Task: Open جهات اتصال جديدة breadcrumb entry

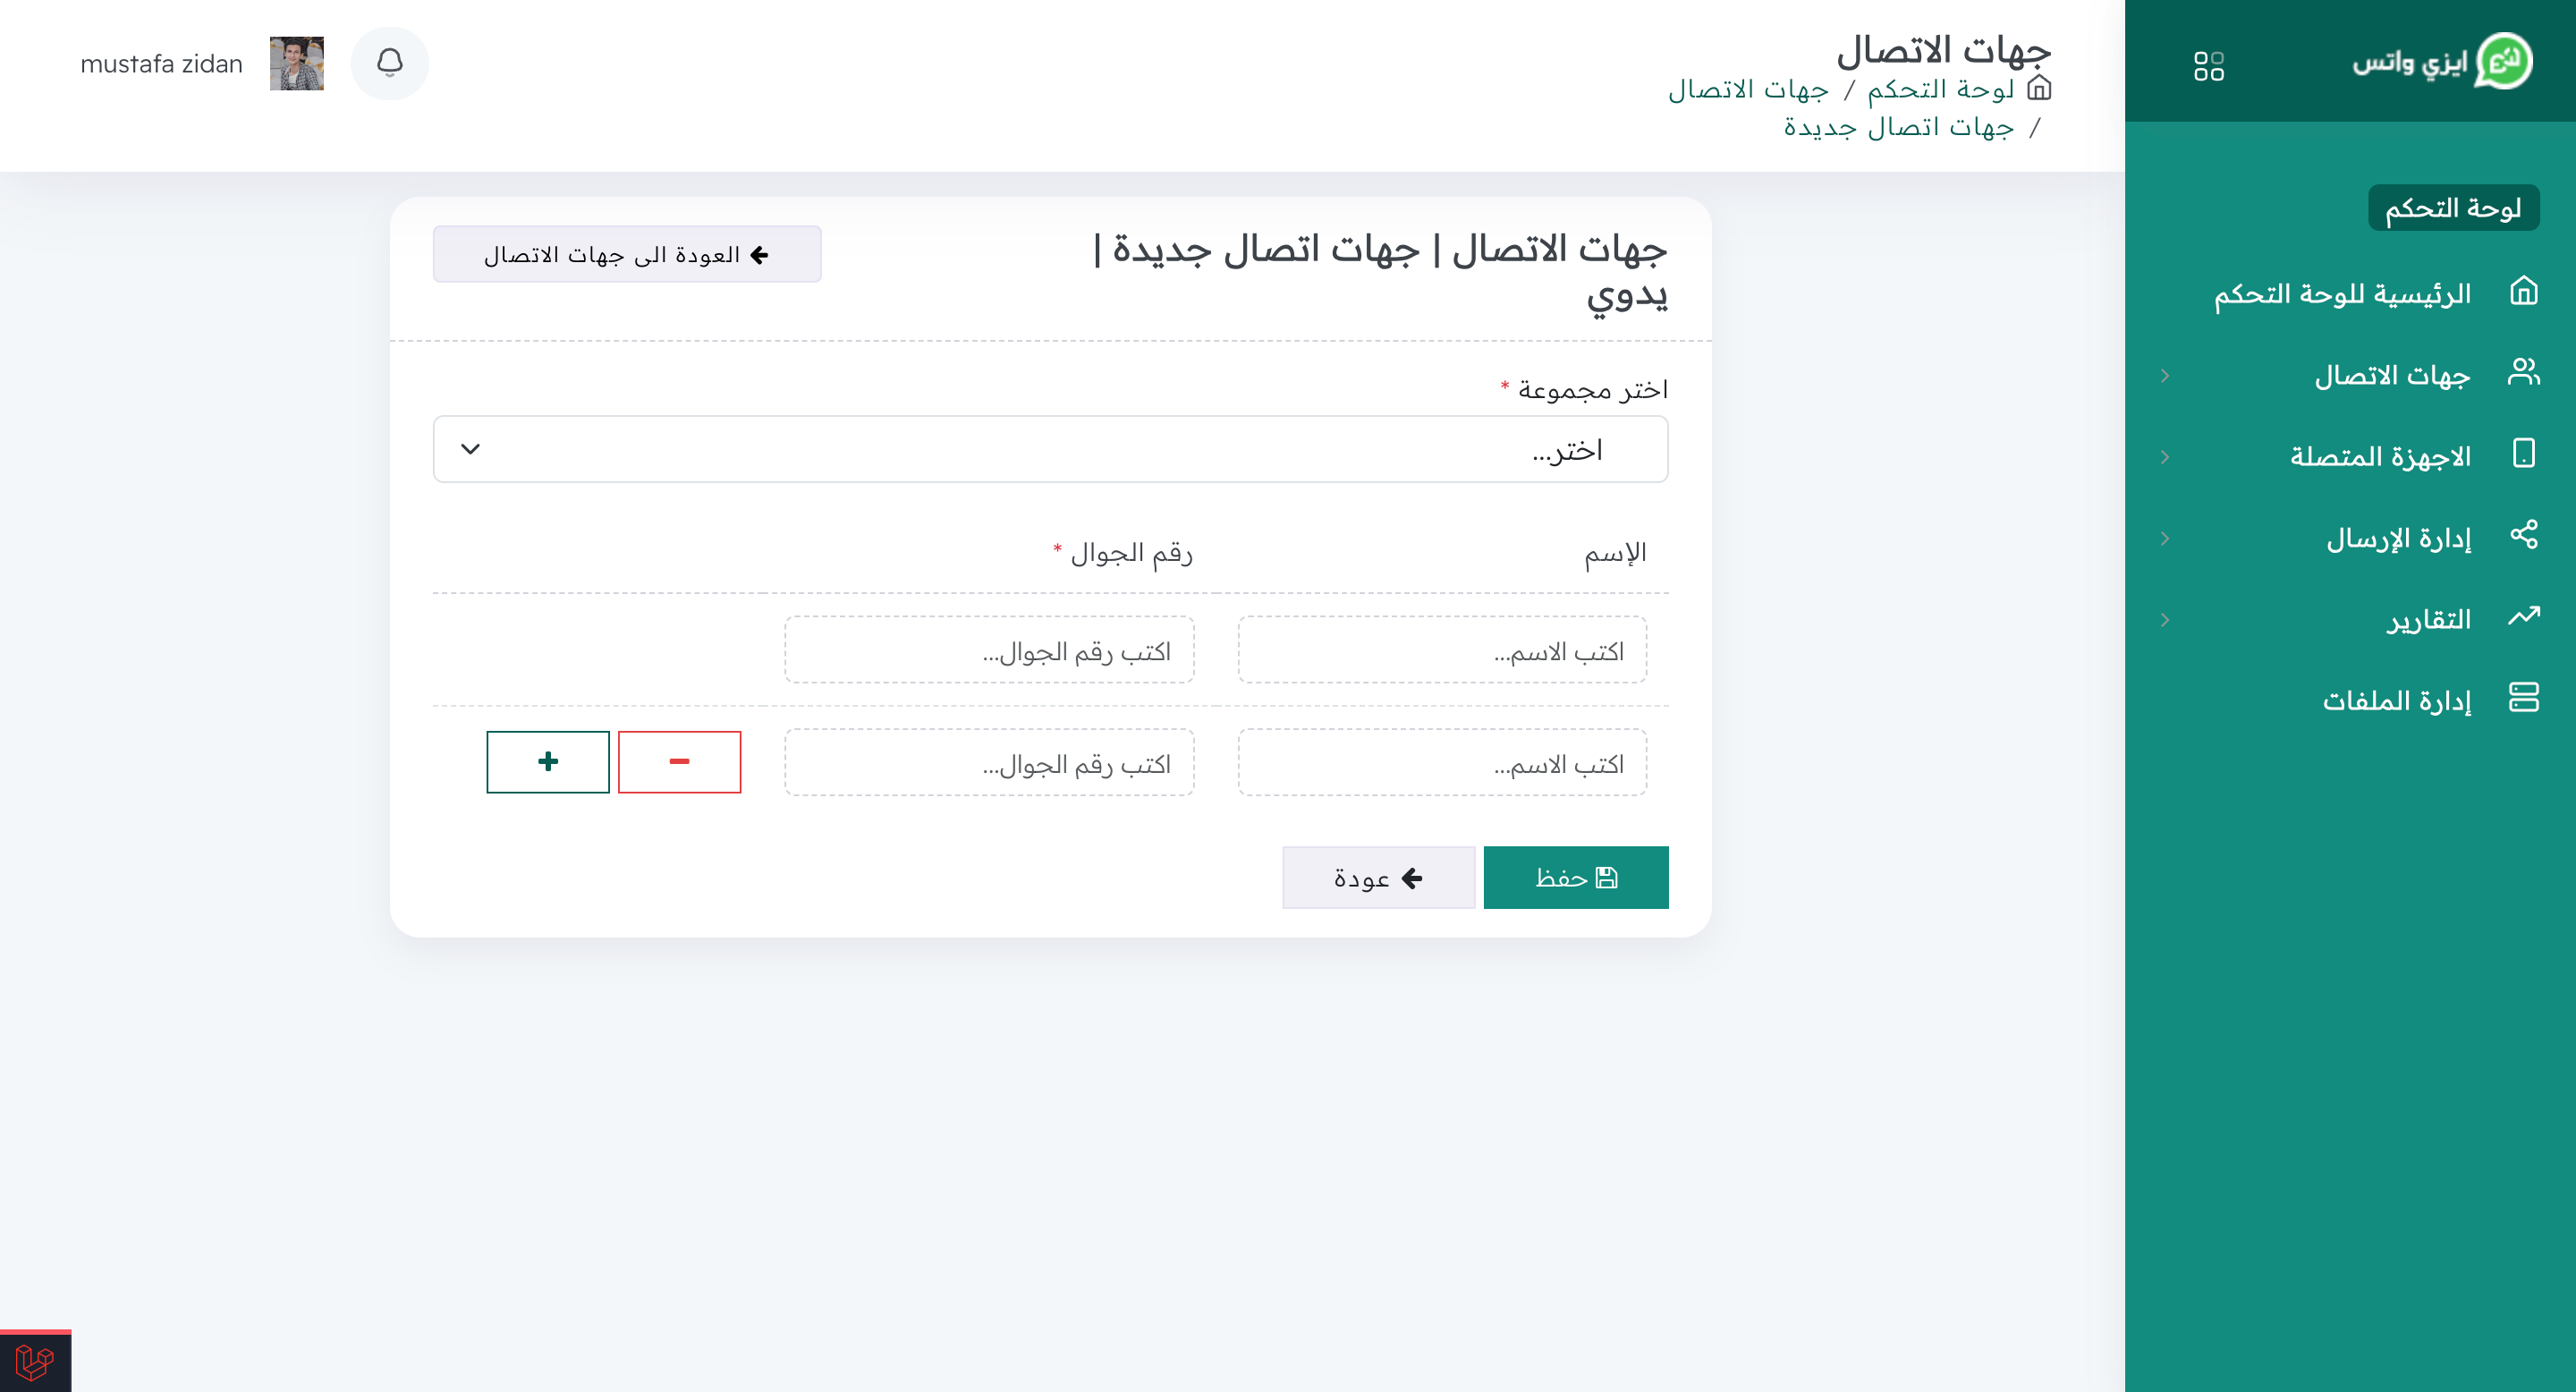Action: click(x=1899, y=126)
